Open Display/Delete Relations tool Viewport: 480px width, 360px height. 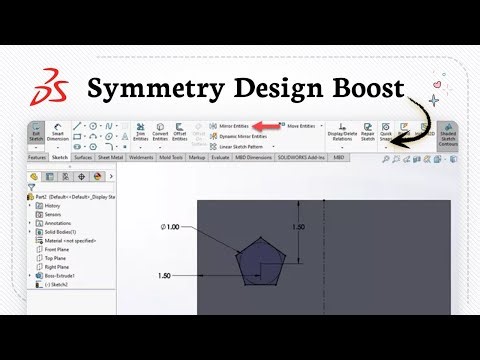click(x=342, y=132)
